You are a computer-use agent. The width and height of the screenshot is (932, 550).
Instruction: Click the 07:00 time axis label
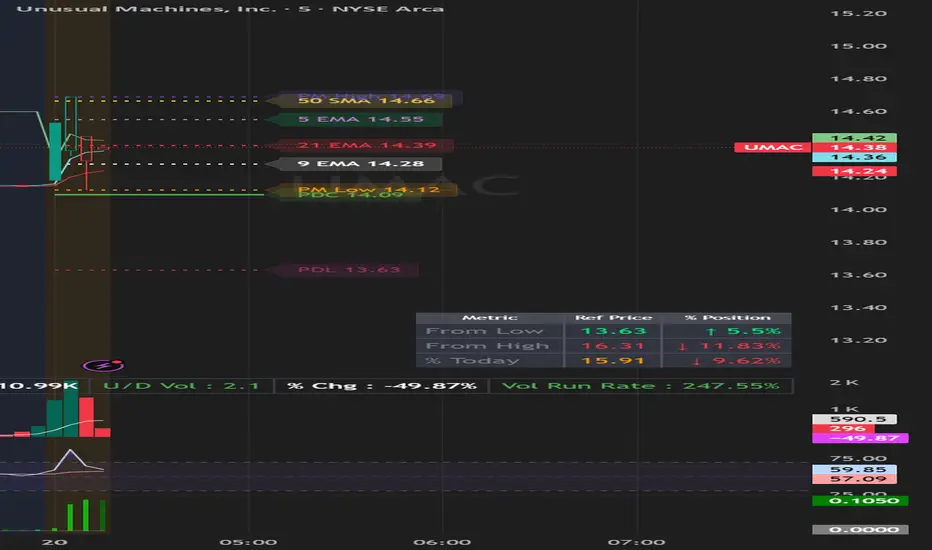[x=637, y=542]
